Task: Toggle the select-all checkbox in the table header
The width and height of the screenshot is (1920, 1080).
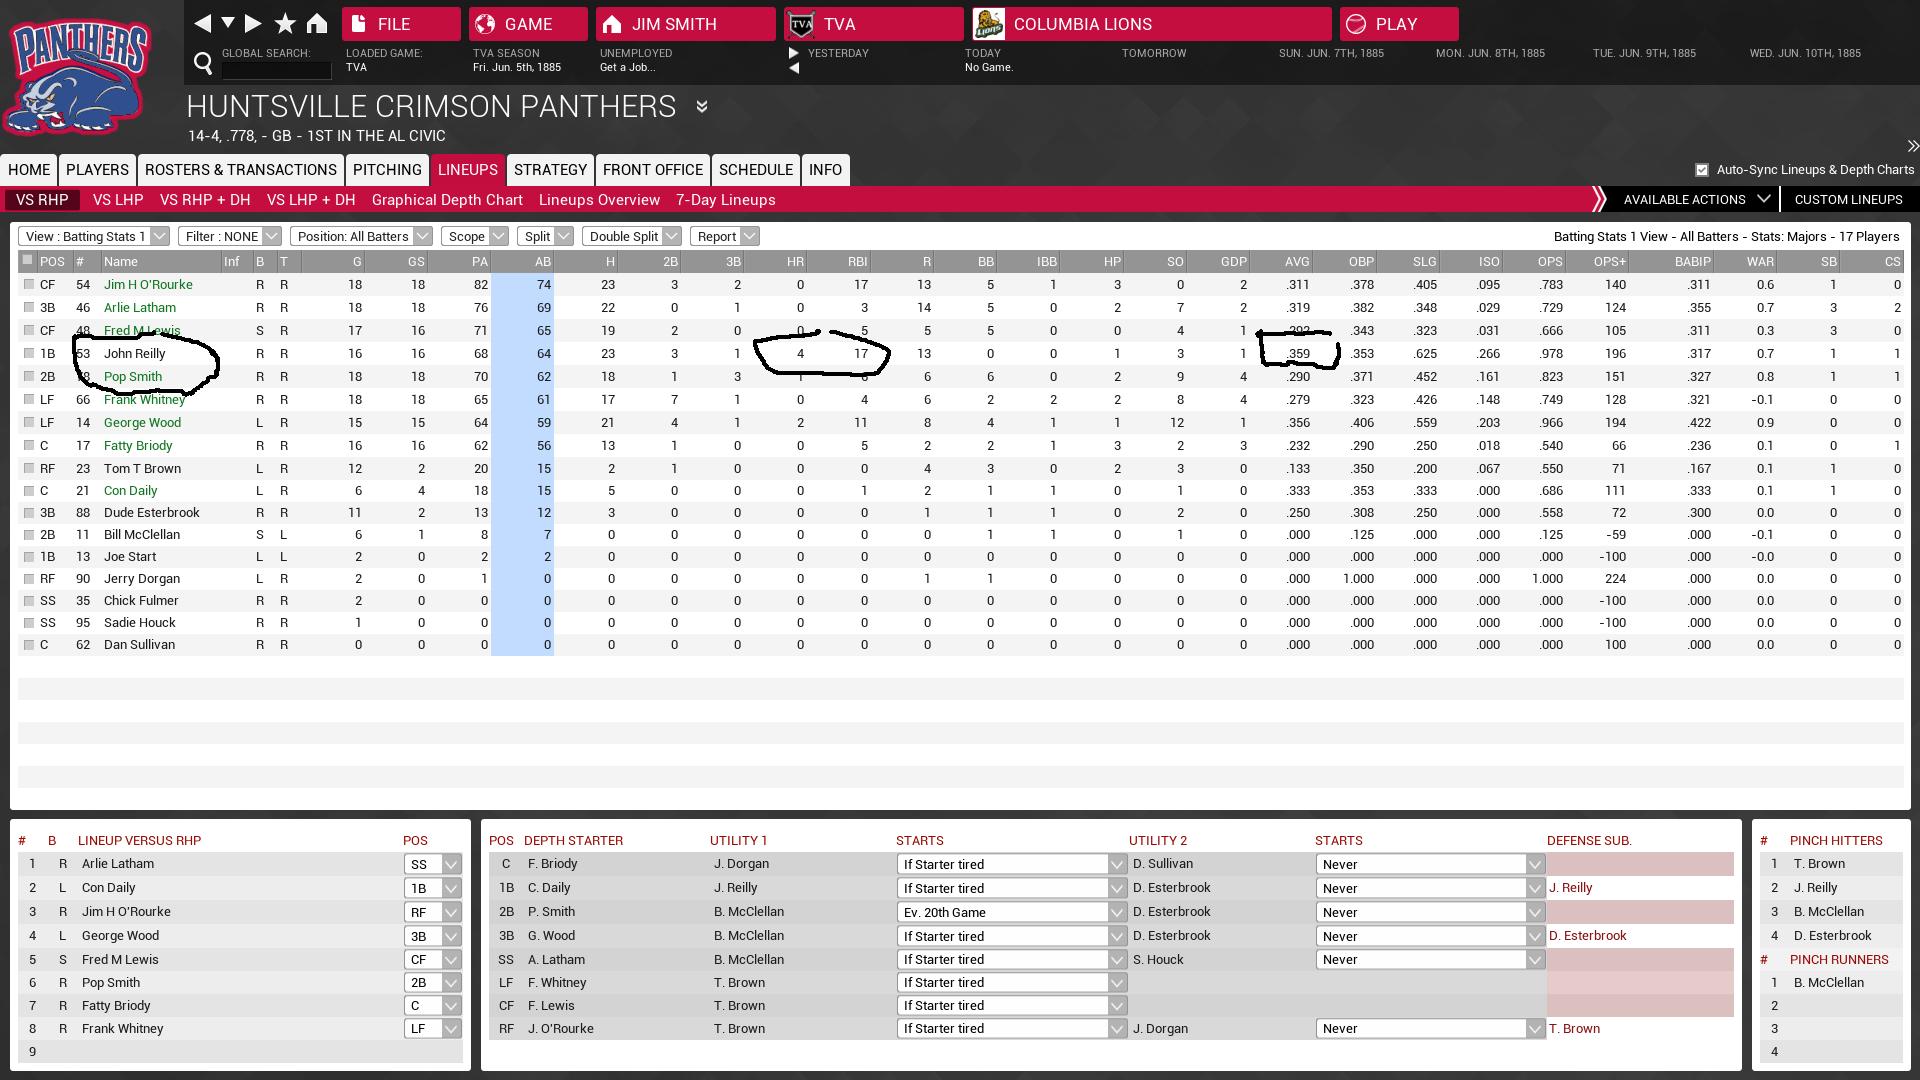Action: [28, 260]
